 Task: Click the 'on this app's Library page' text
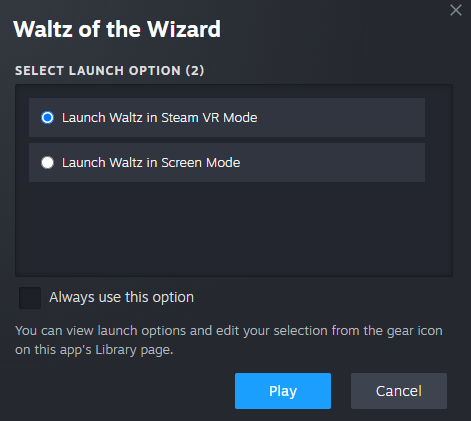coord(94,350)
